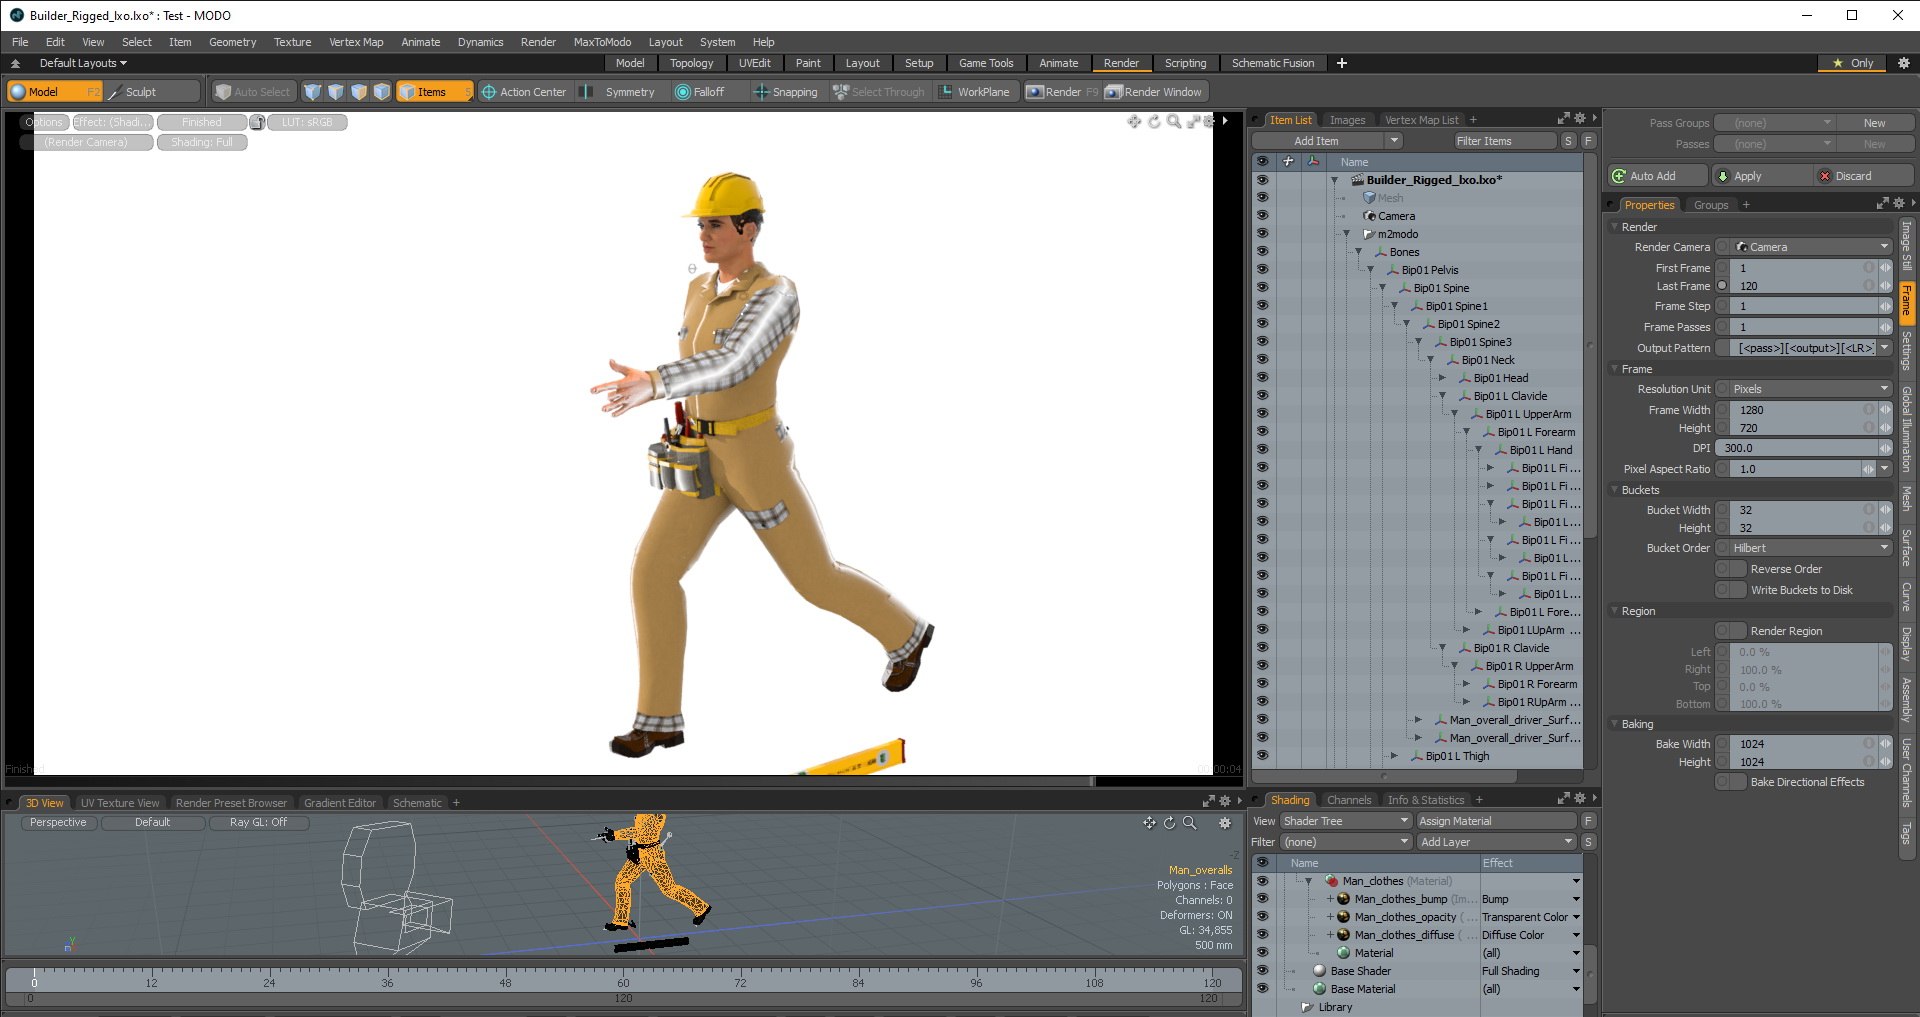This screenshot has width=1920, height=1017.
Task: Open the Dynamics menu
Action: coord(480,42)
